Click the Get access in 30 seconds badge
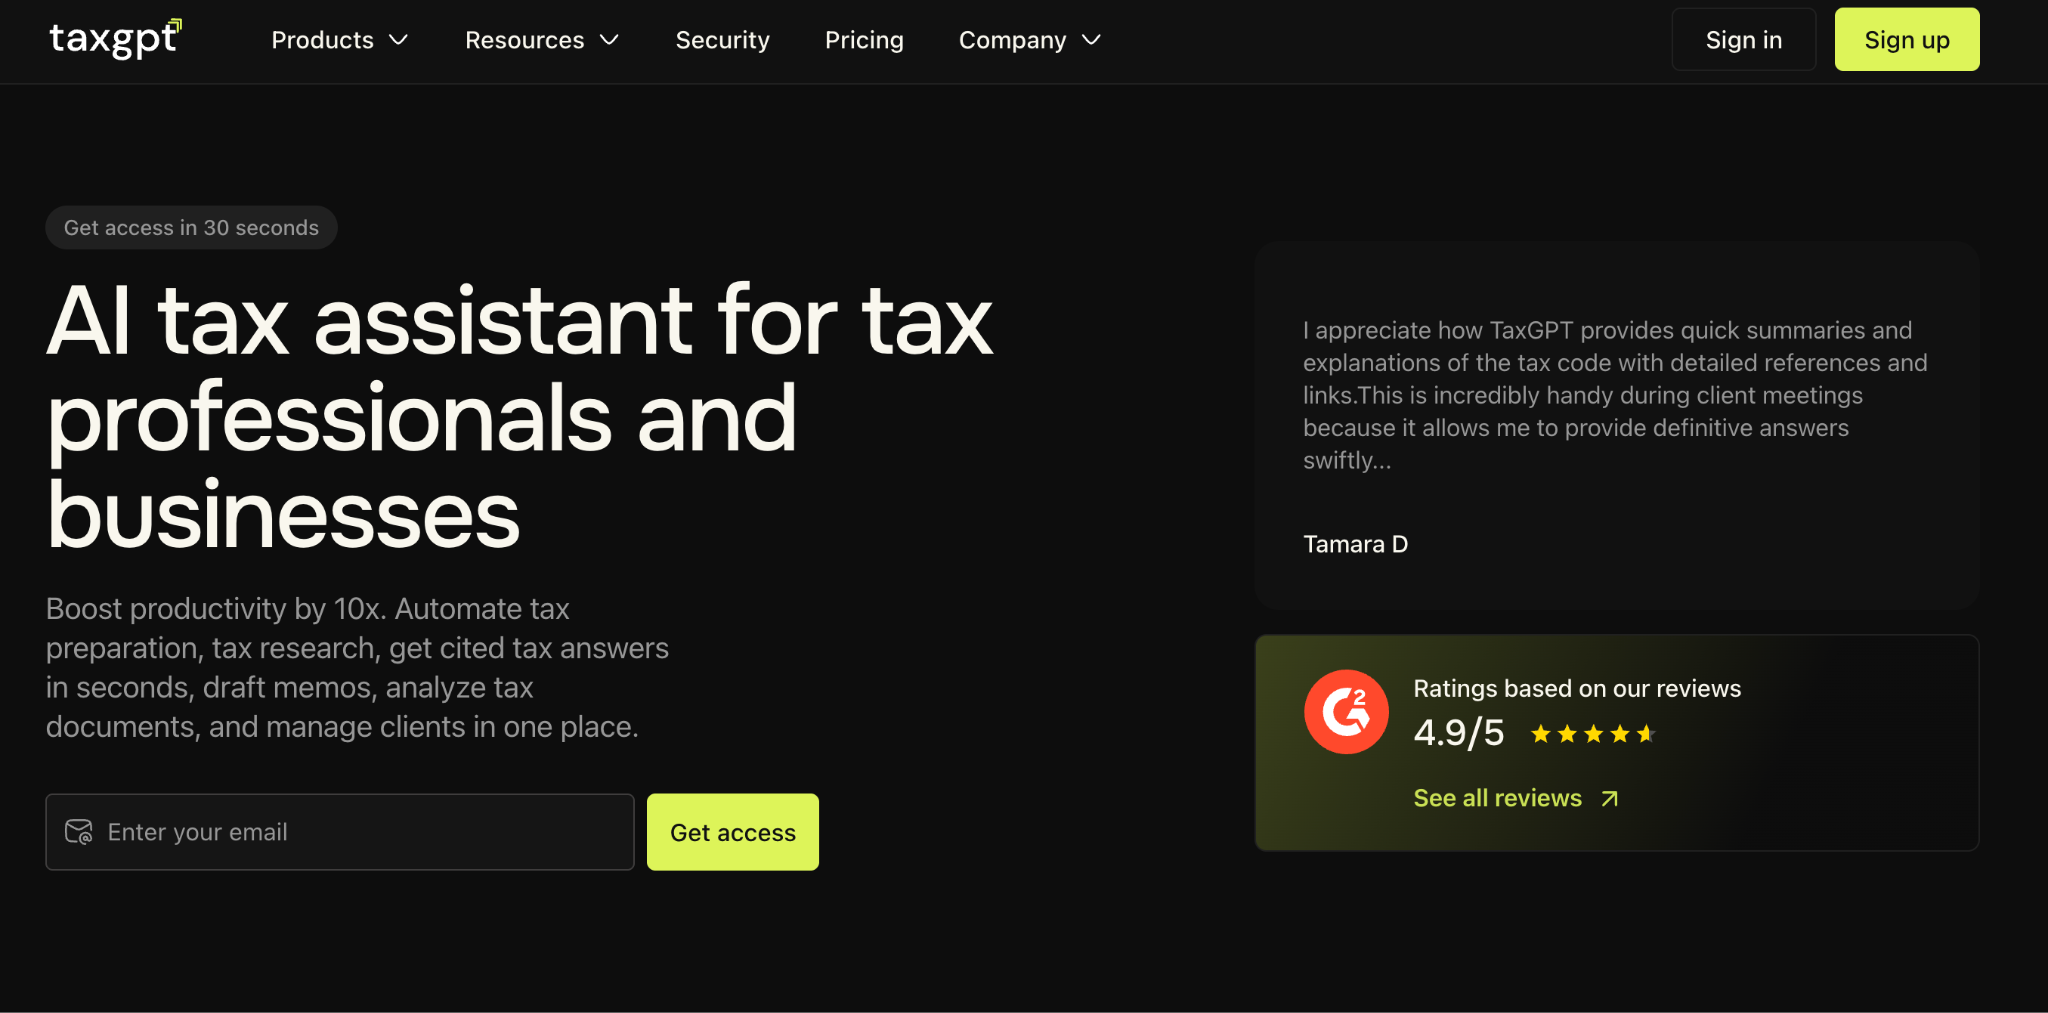The height and width of the screenshot is (1013, 2048). (x=191, y=228)
